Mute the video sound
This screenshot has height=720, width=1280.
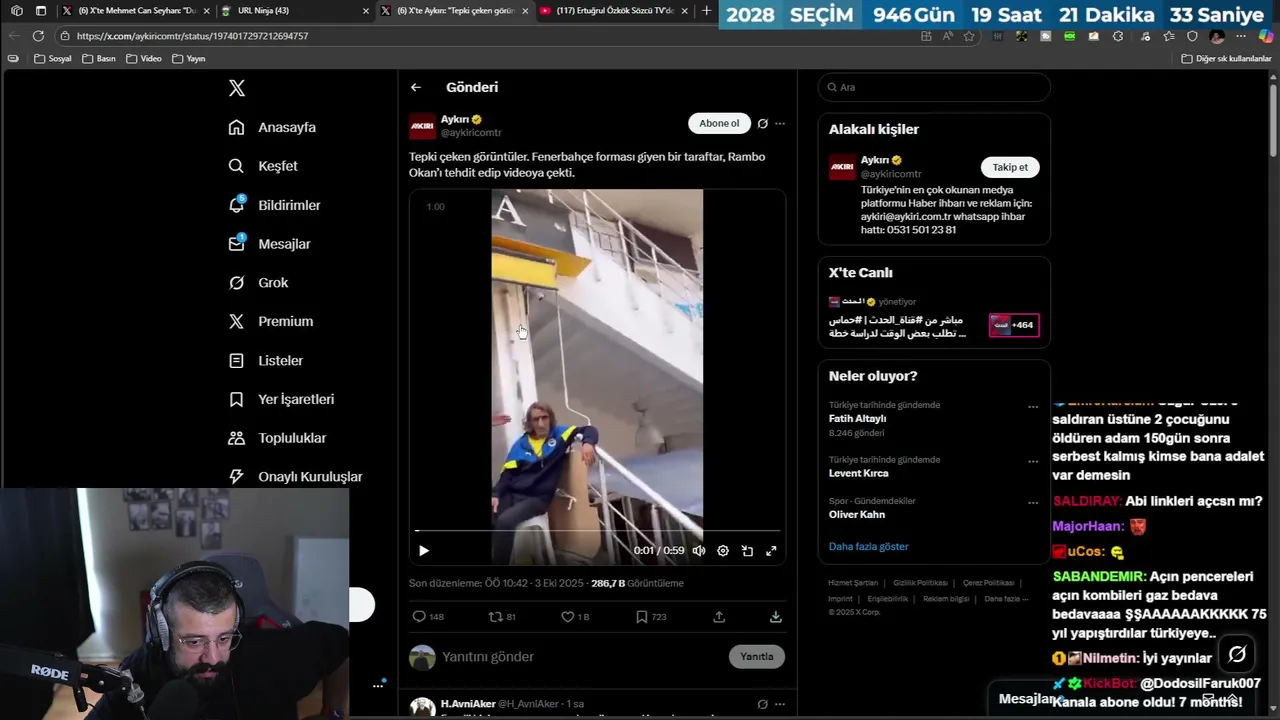(699, 551)
